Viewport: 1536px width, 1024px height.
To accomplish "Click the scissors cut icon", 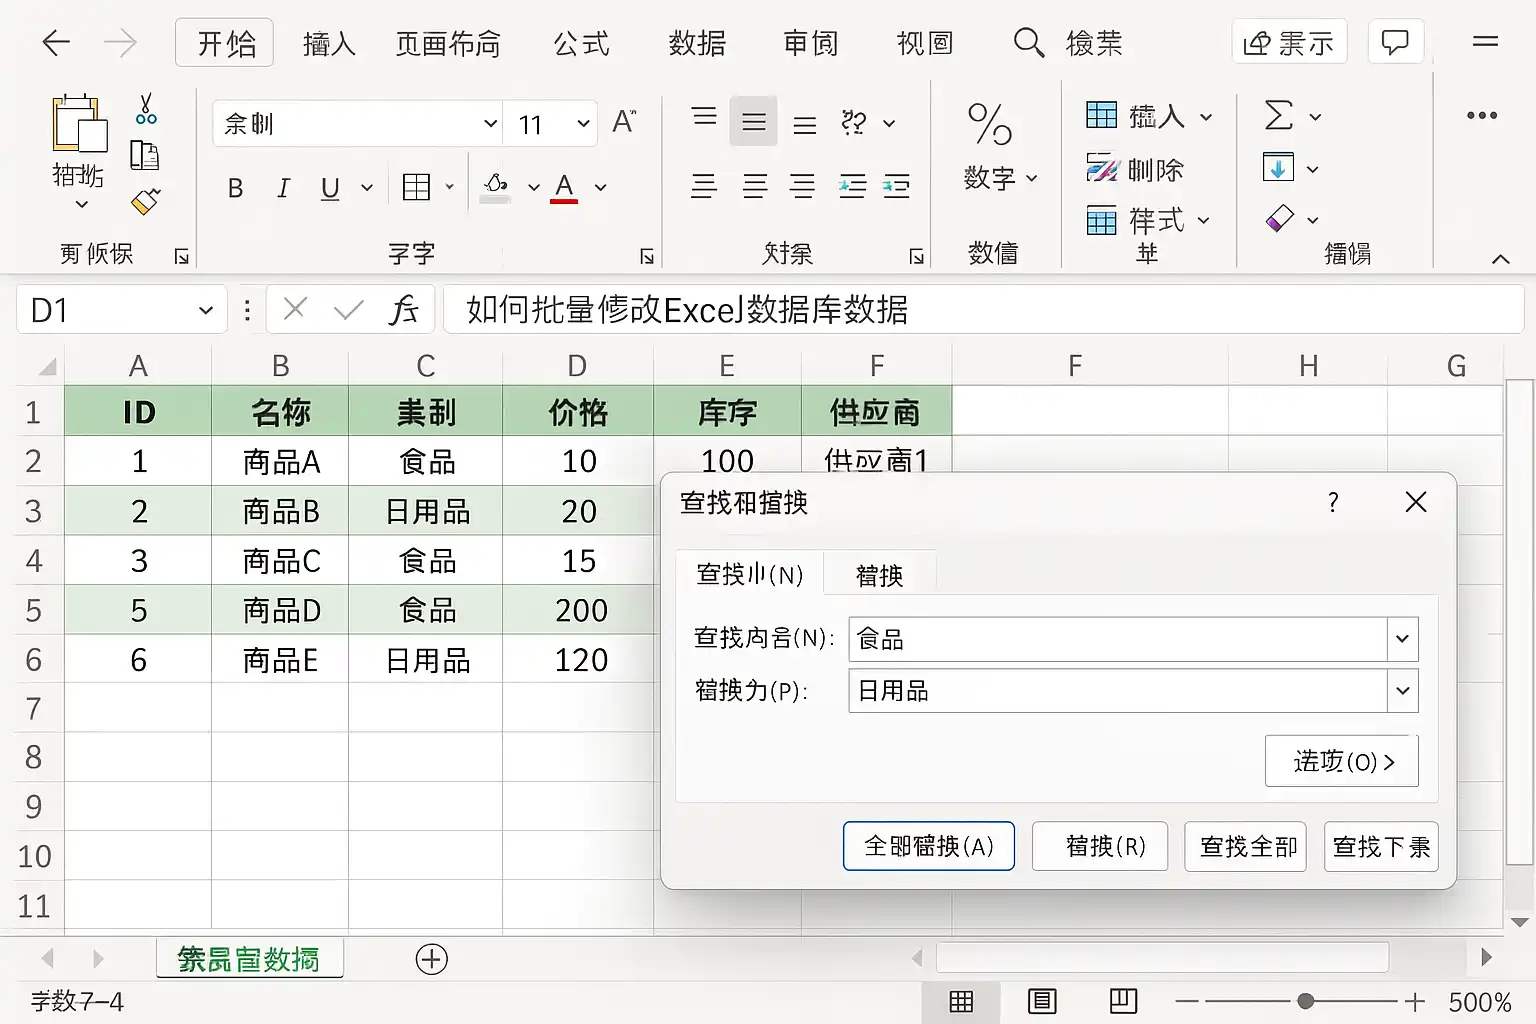I will 146,109.
